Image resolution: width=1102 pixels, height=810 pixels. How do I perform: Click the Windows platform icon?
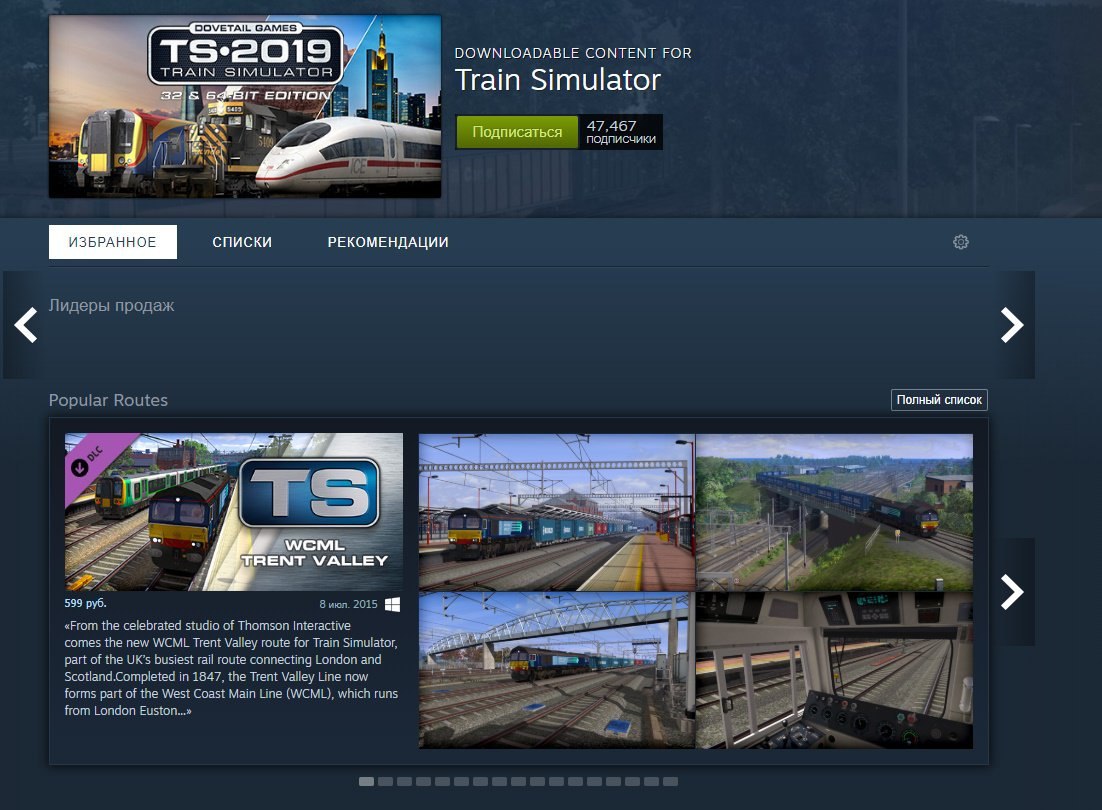[x=393, y=604]
